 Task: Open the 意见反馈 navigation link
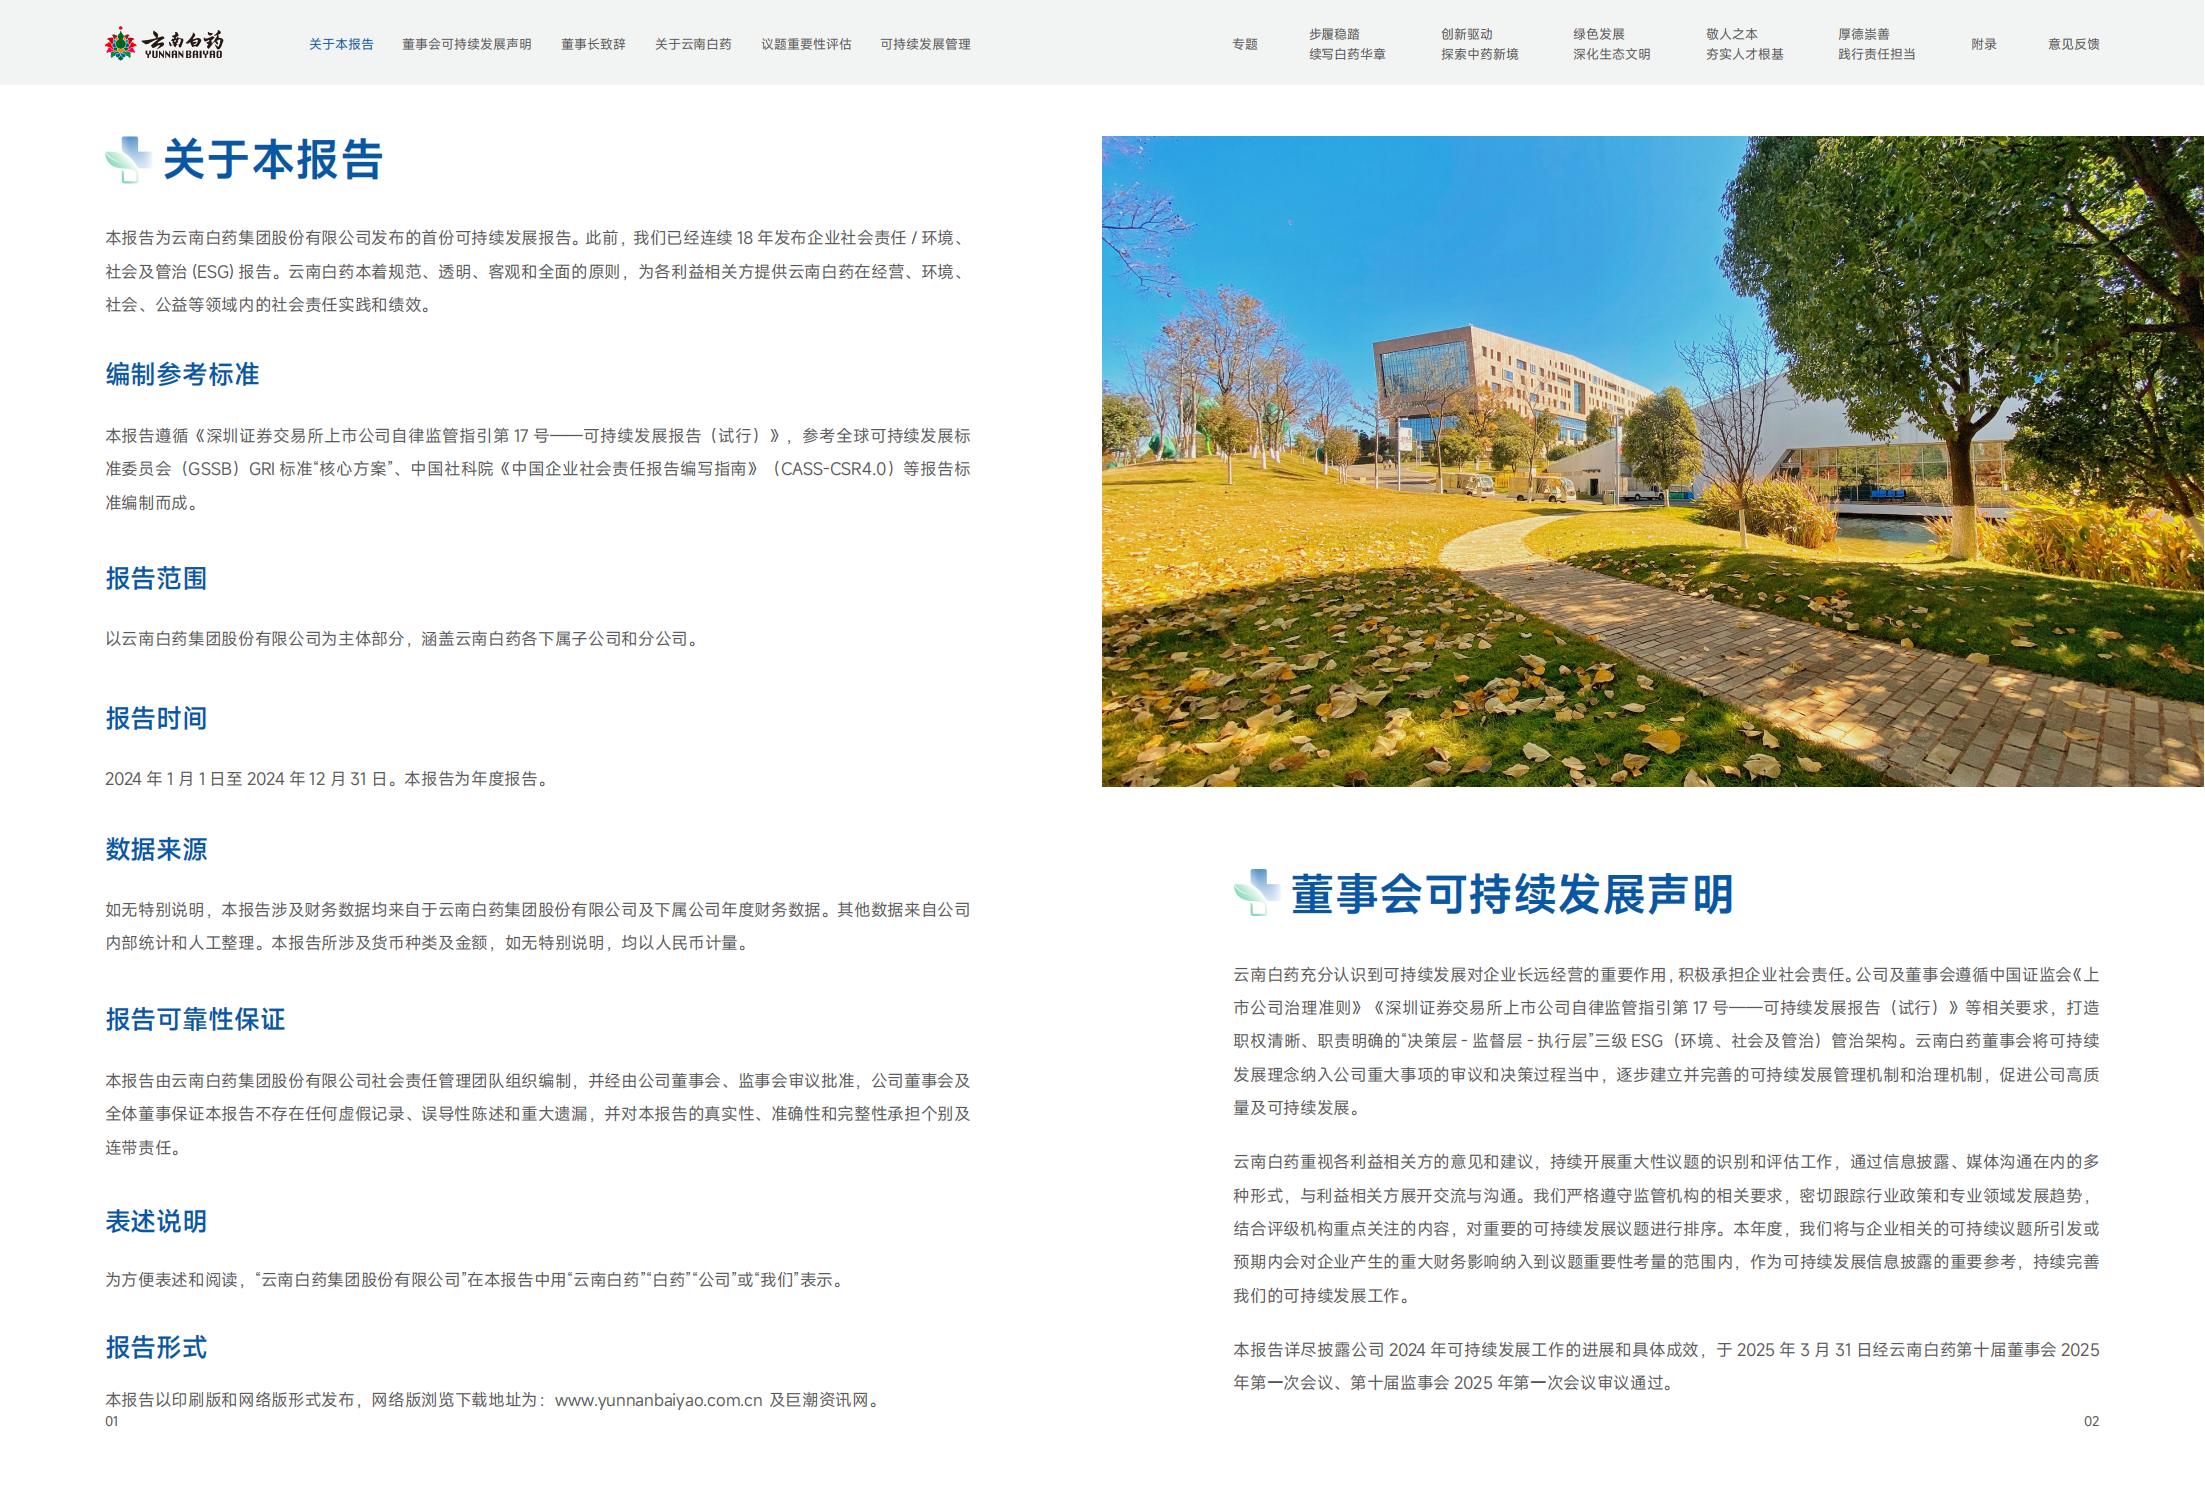coord(2073,44)
